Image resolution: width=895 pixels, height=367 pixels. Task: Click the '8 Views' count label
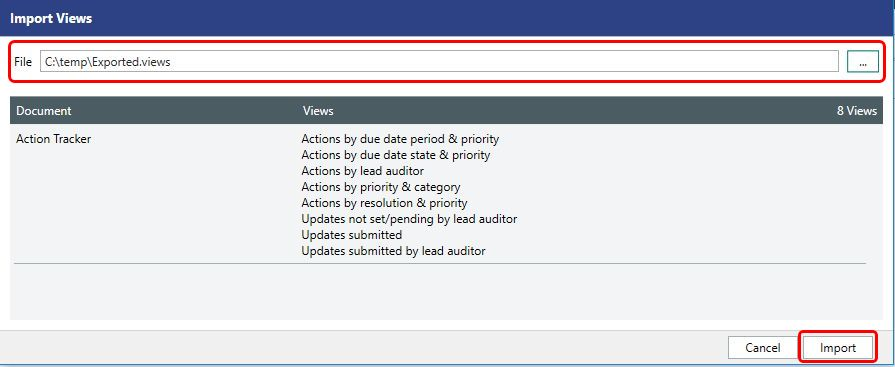pos(857,111)
